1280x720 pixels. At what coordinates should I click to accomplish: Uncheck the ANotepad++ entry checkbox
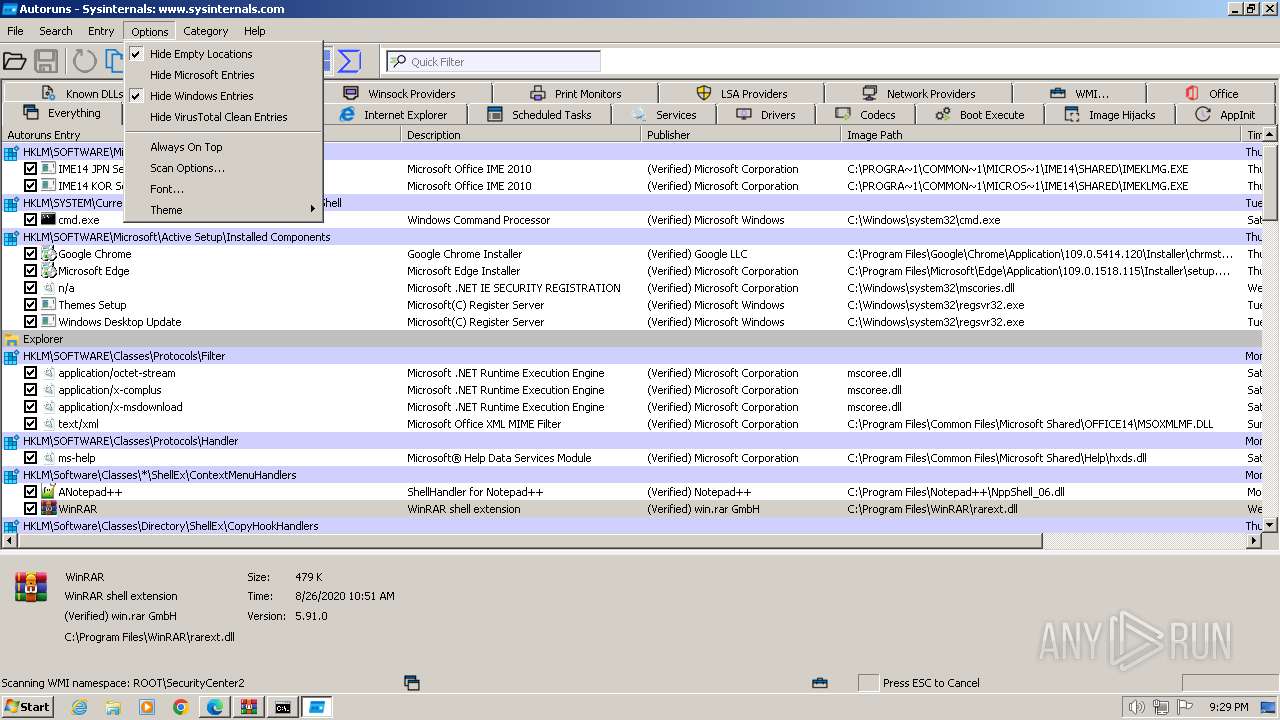30,492
